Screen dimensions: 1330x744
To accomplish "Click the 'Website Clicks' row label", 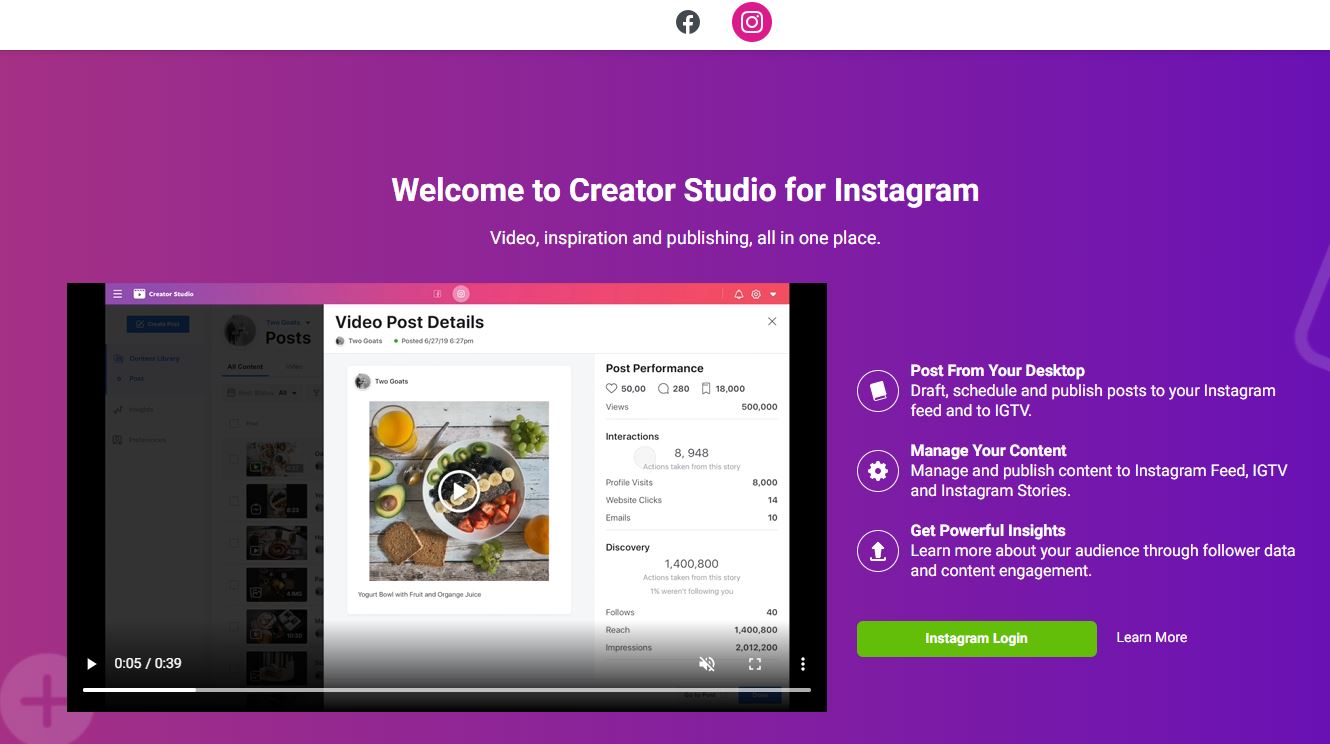I will (634, 500).
